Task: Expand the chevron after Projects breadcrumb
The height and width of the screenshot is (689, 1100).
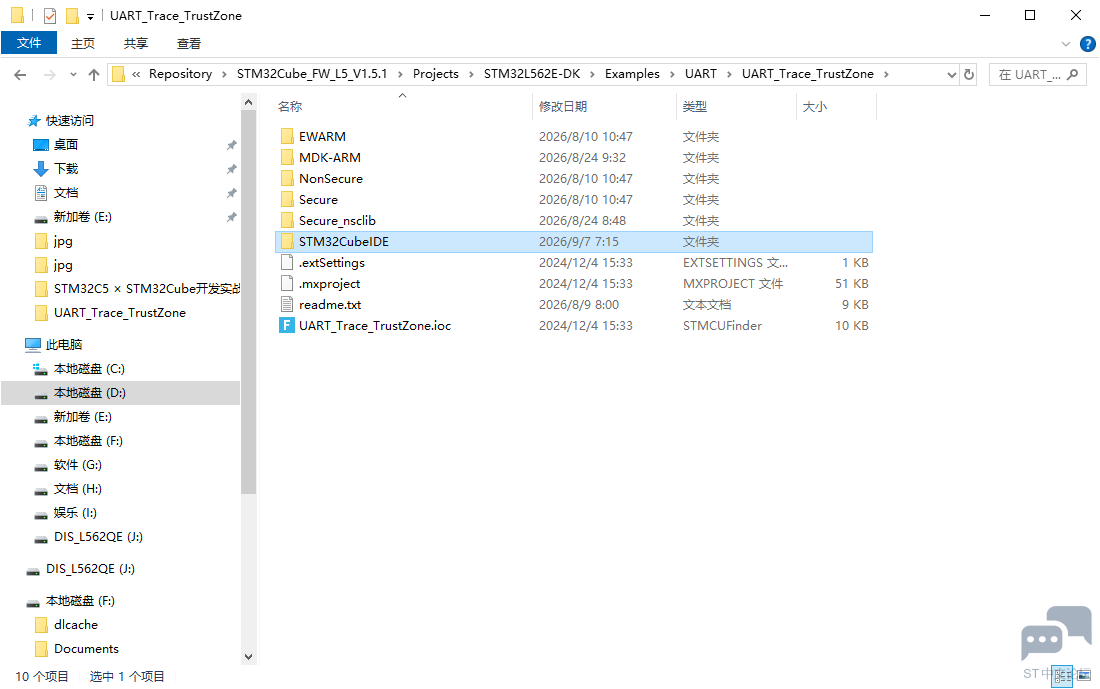Action: pyautogui.click(x=471, y=74)
